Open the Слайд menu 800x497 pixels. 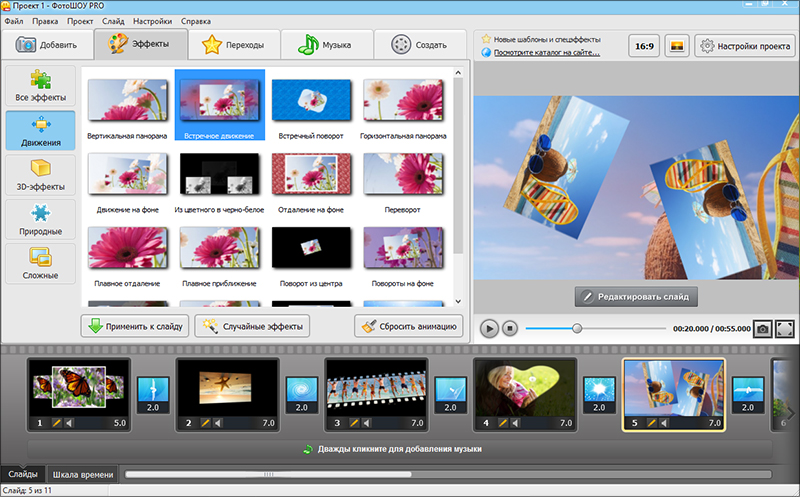(113, 21)
